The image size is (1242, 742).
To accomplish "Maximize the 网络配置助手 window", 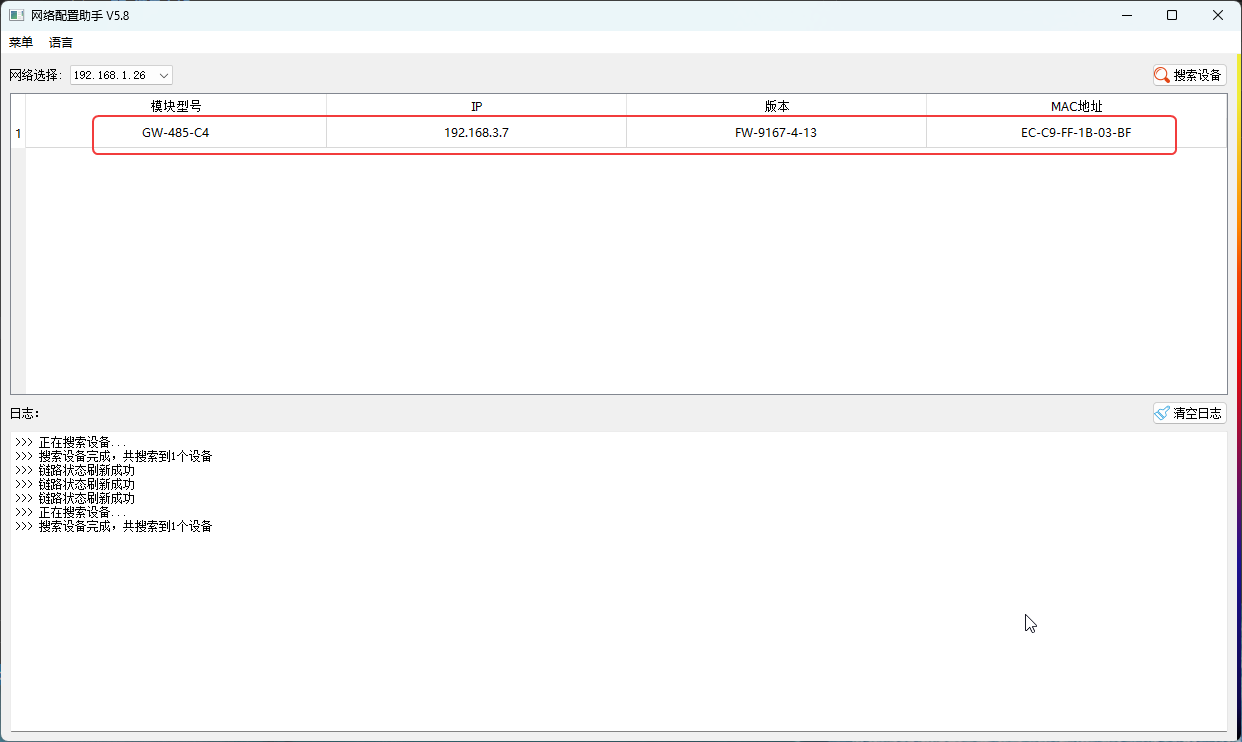I will tap(1172, 15).
